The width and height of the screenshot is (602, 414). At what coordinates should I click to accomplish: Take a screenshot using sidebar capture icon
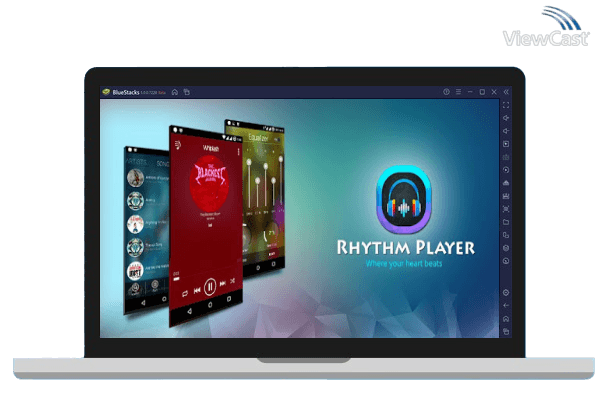tap(506, 209)
